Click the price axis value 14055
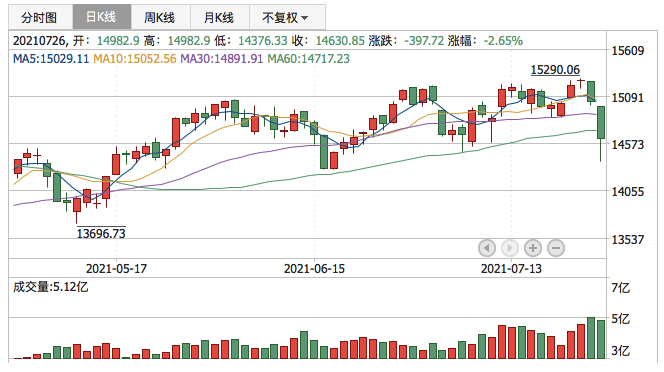The height and width of the screenshot is (372, 664). (x=628, y=192)
